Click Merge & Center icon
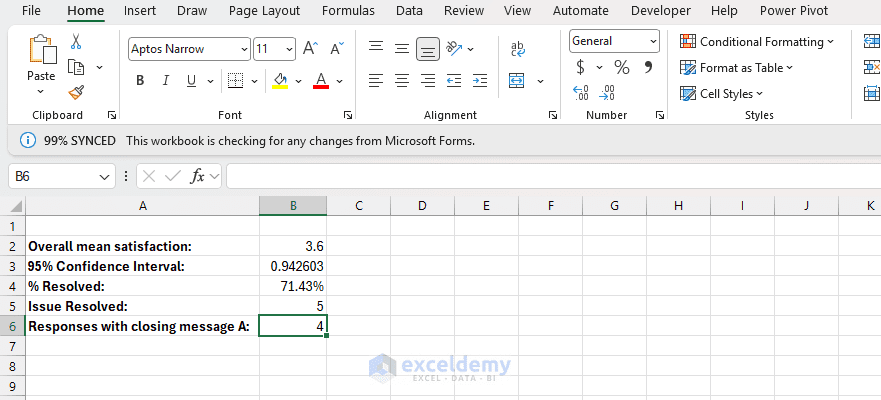 (x=516, y=81)
